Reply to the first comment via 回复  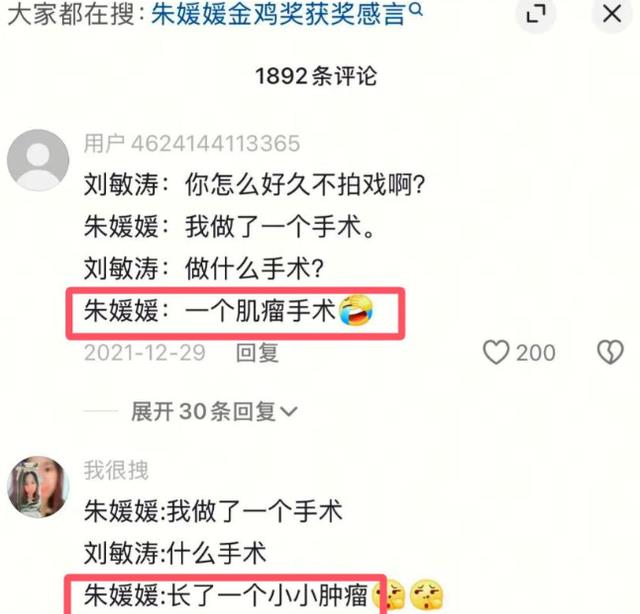point(257,353)
